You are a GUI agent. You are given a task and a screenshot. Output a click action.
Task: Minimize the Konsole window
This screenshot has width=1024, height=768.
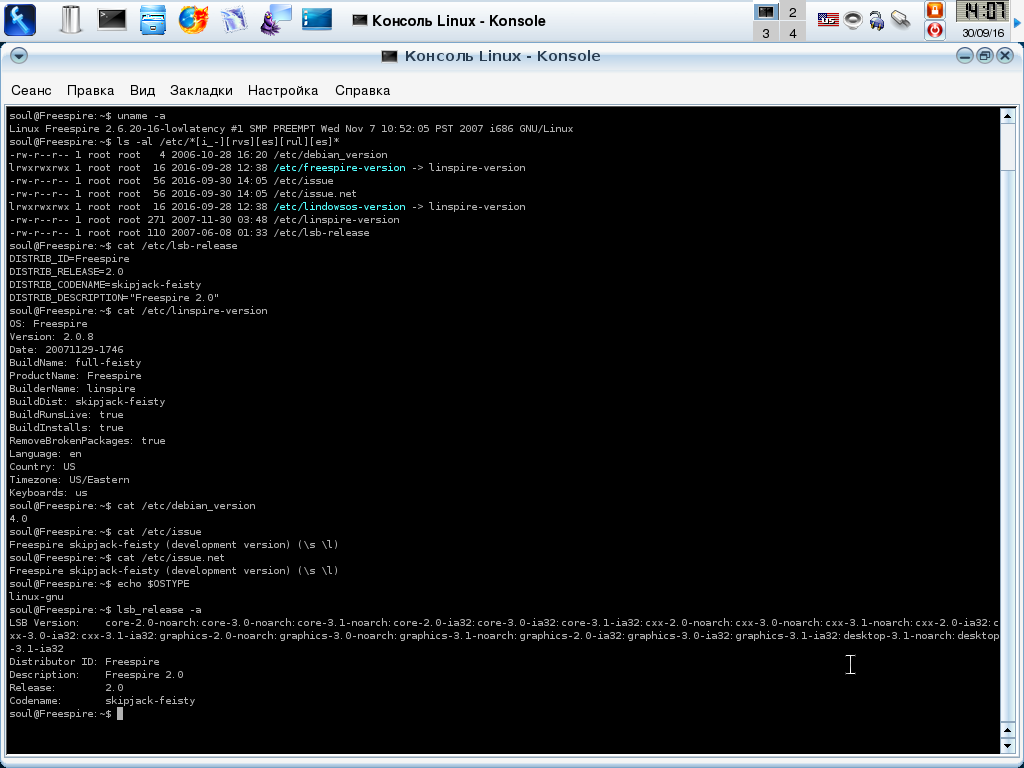click(965, 56)
